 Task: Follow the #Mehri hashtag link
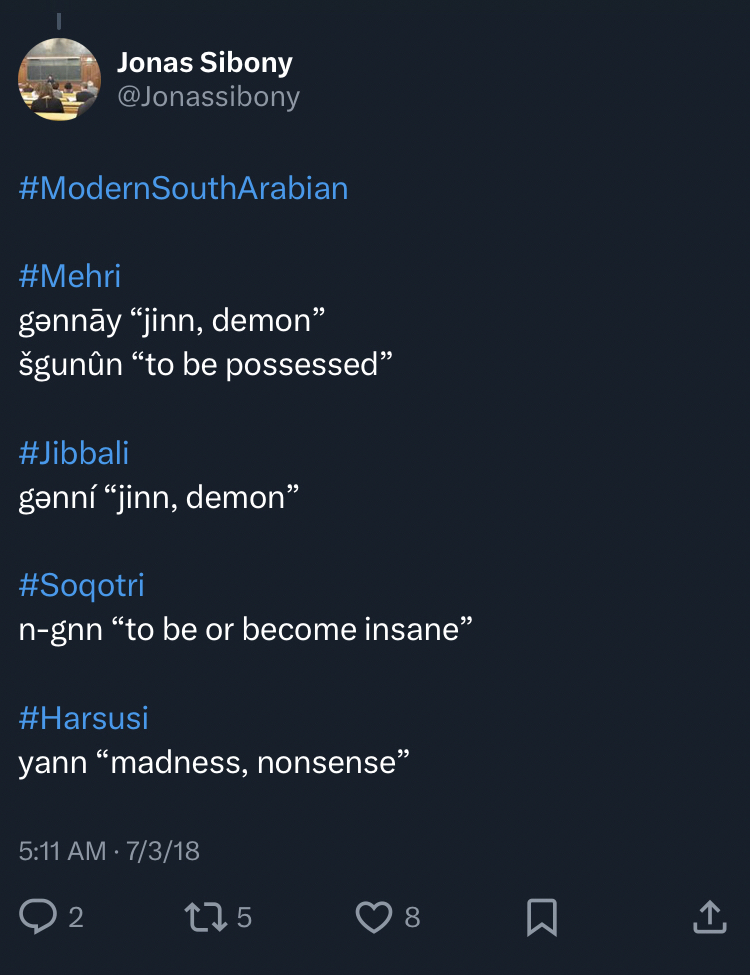click(x=70, y=276)
